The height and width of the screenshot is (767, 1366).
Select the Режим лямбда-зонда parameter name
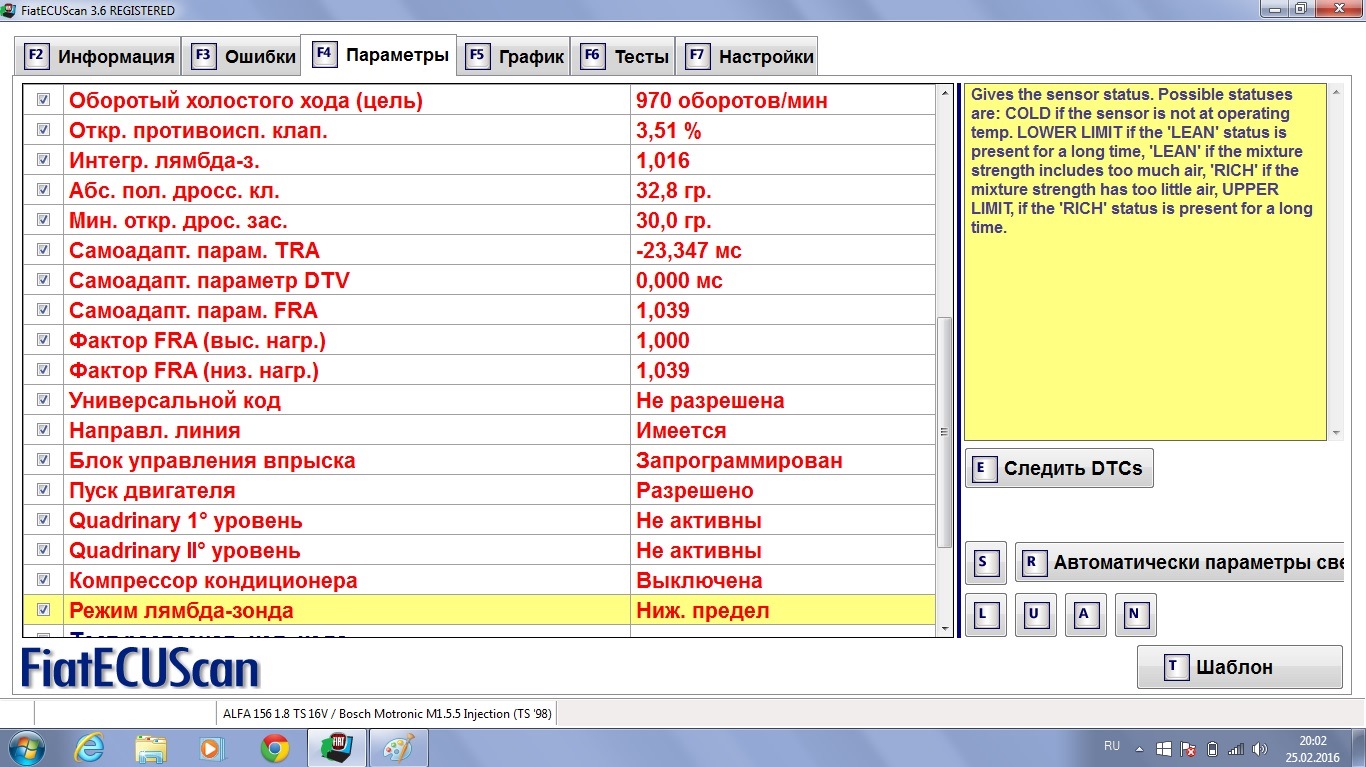[181, 610]
